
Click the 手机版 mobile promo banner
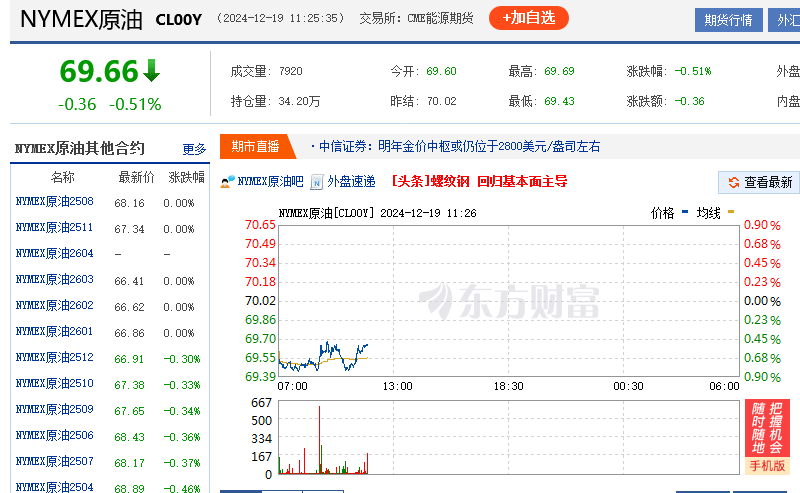point(767,437)
